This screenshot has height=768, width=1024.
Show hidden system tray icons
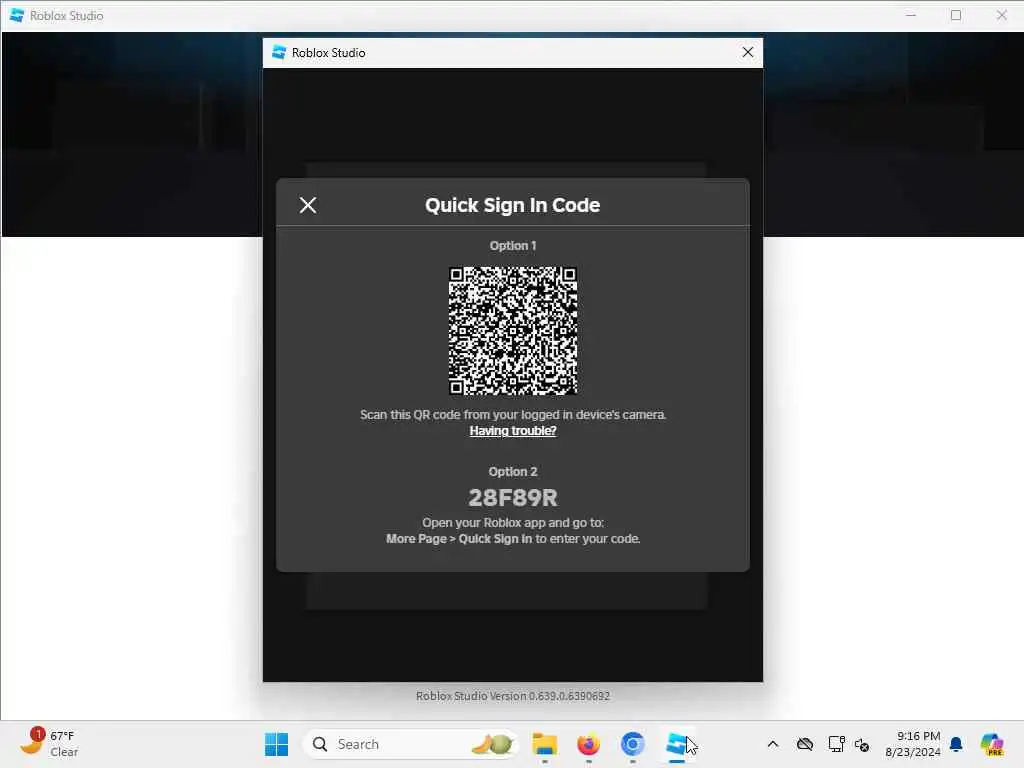[773, 744]
